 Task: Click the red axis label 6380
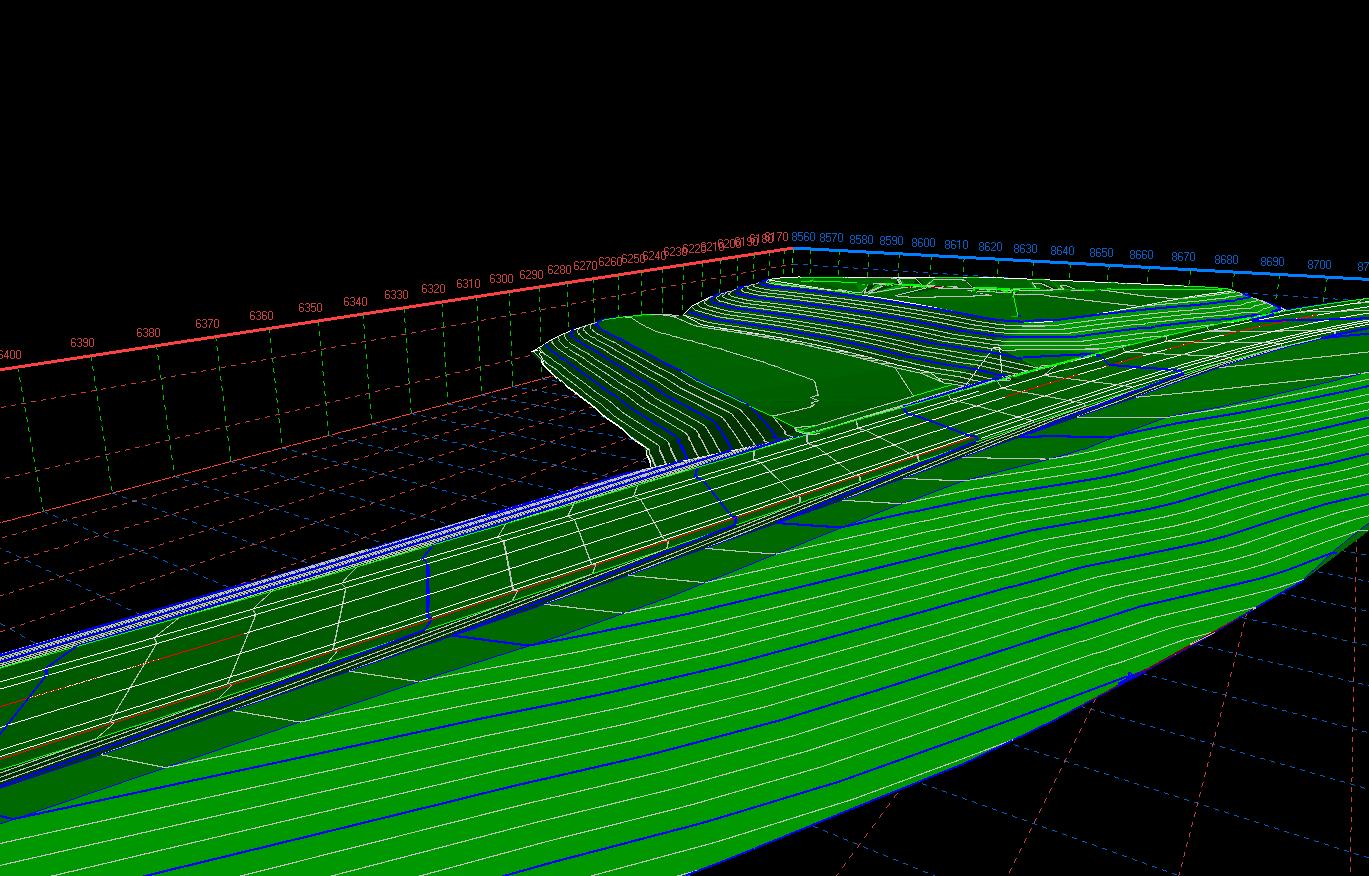coord(148,333)
